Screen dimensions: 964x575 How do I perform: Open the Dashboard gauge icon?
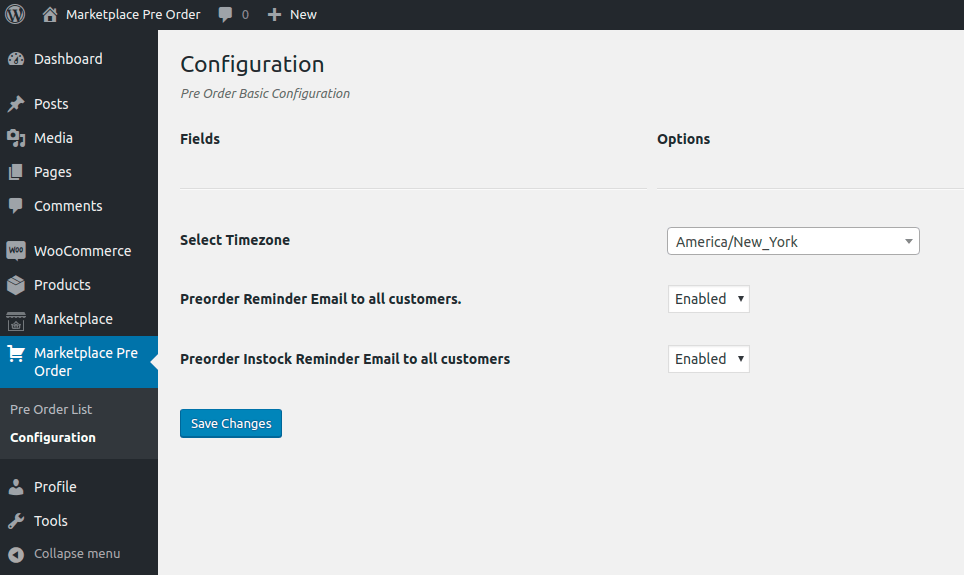16,59
